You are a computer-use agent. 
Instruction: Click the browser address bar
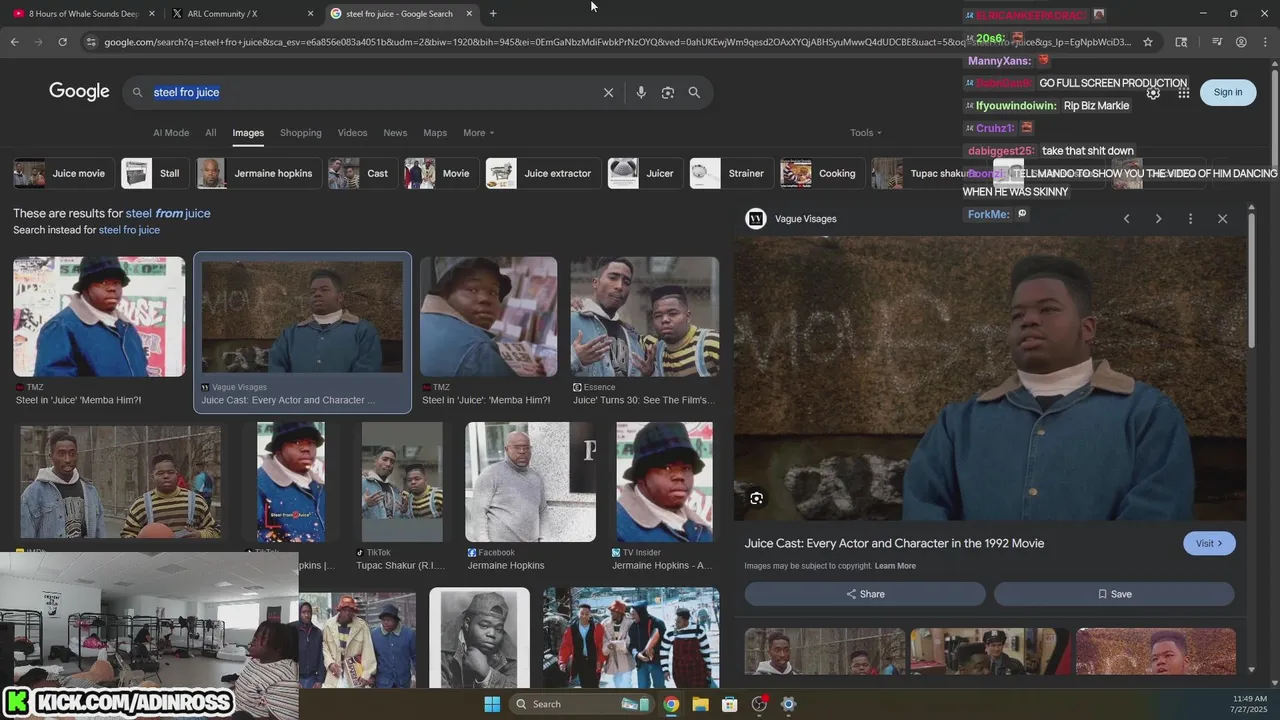click(617, 42)
